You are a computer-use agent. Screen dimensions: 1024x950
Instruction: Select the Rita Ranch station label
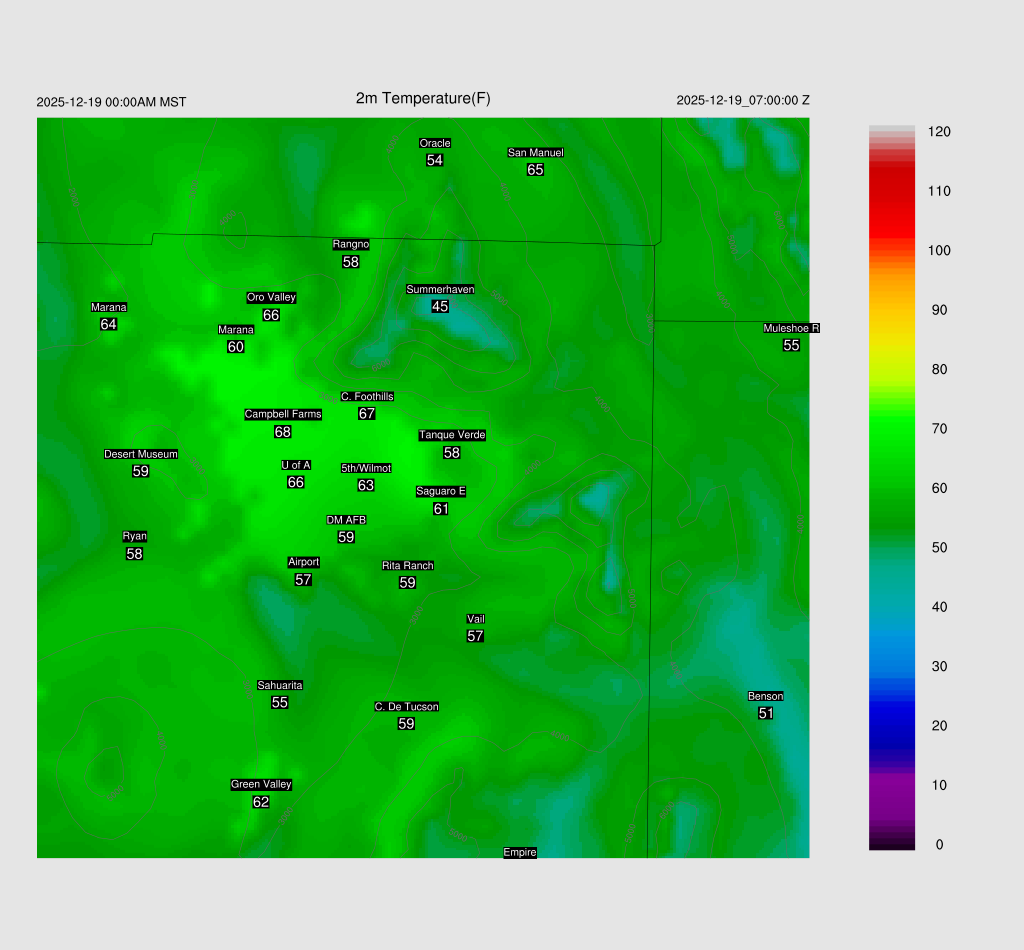point(408,566)
